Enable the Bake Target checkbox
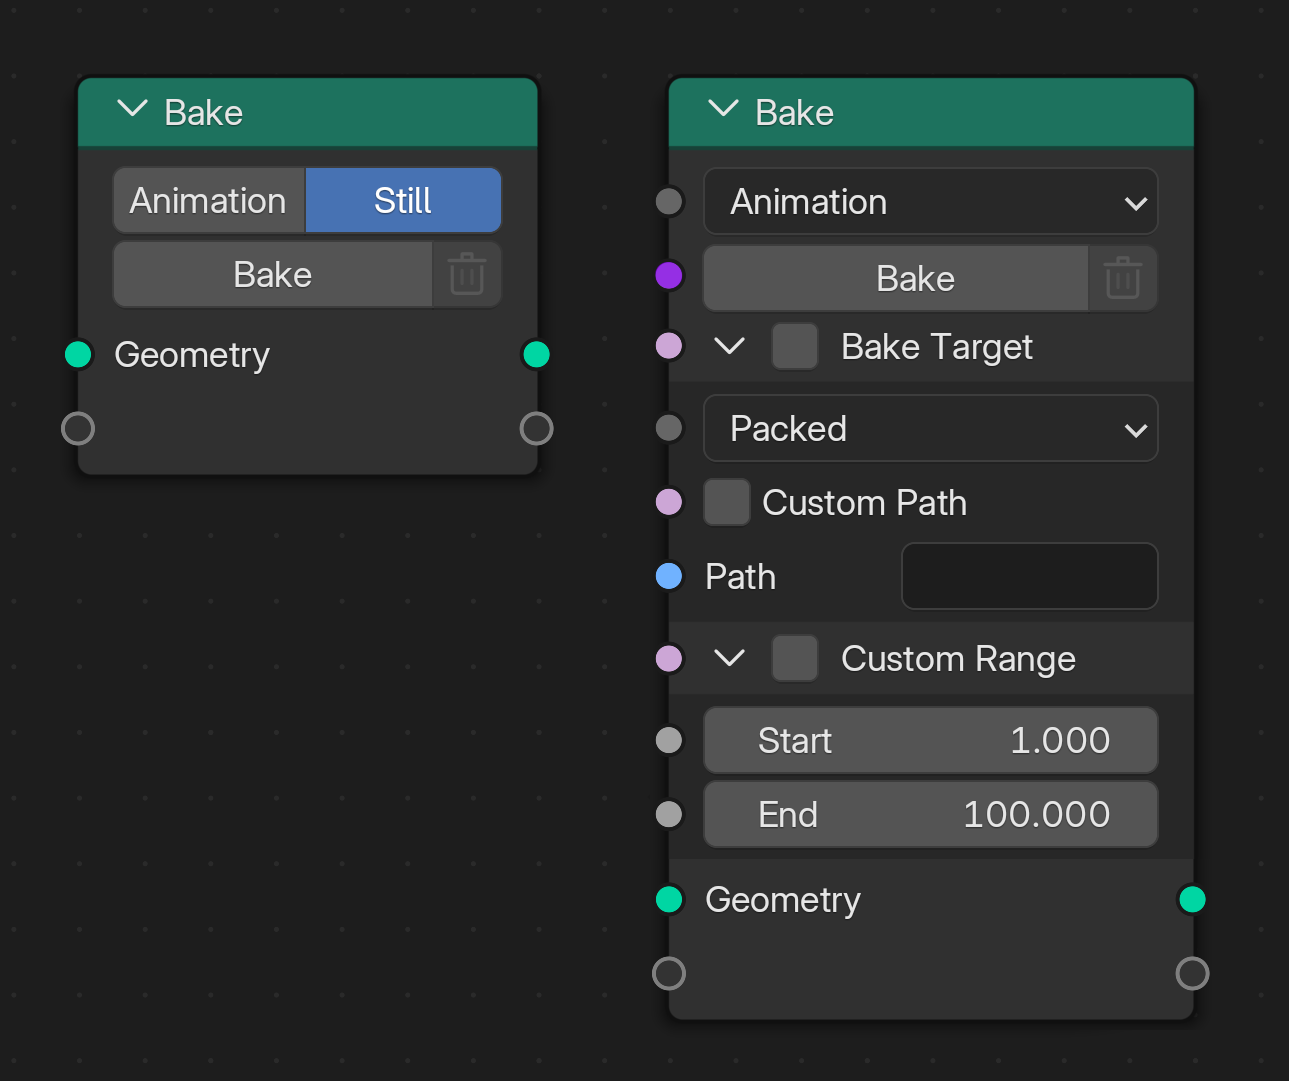1289x1081 pixels. (795, 346)
